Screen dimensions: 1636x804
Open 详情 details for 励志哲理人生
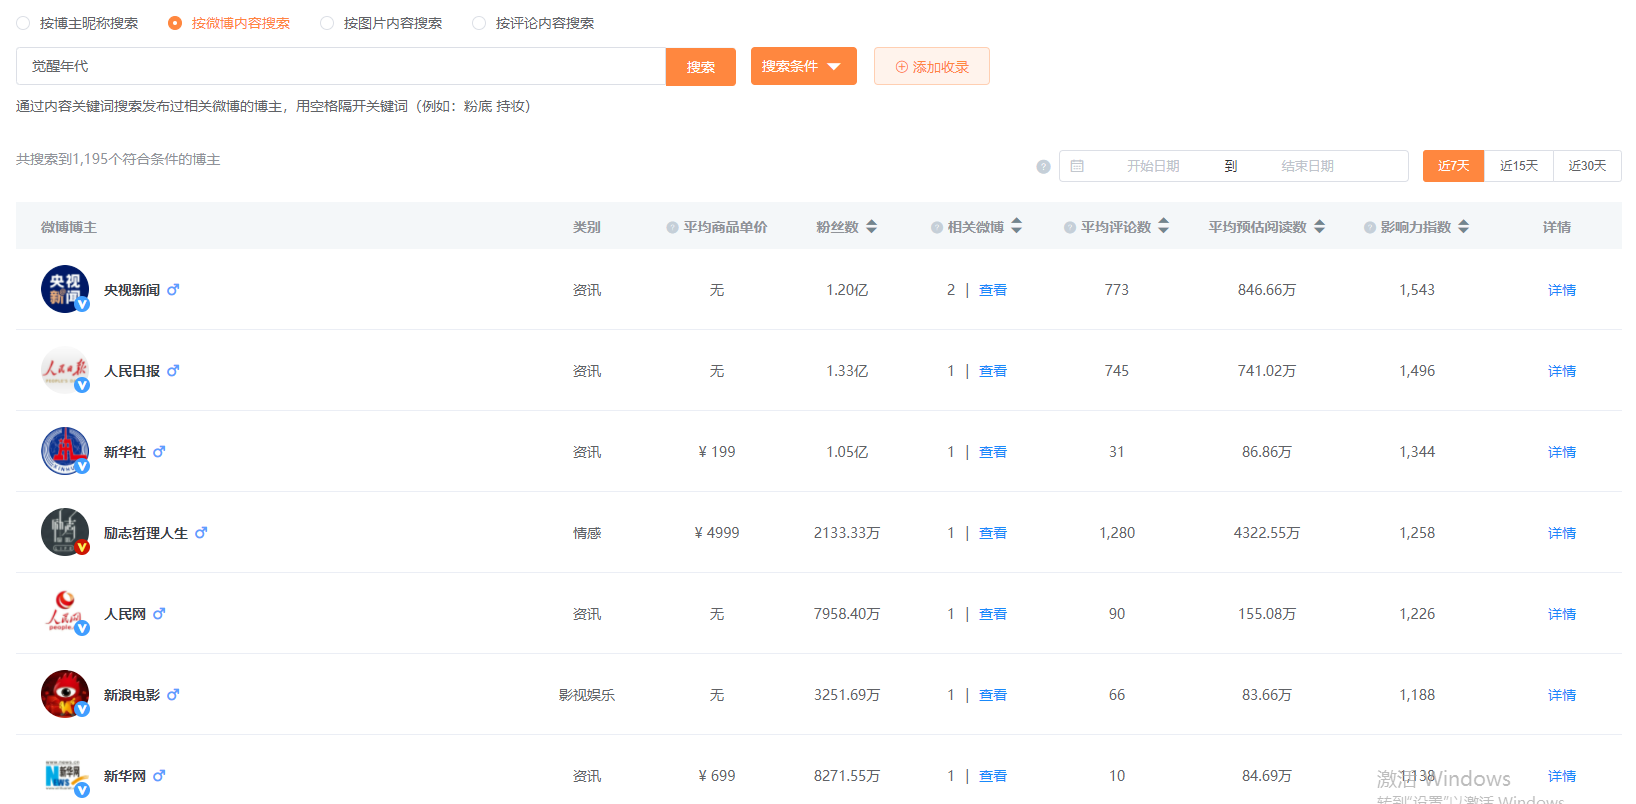click(x=1562, y=533)
